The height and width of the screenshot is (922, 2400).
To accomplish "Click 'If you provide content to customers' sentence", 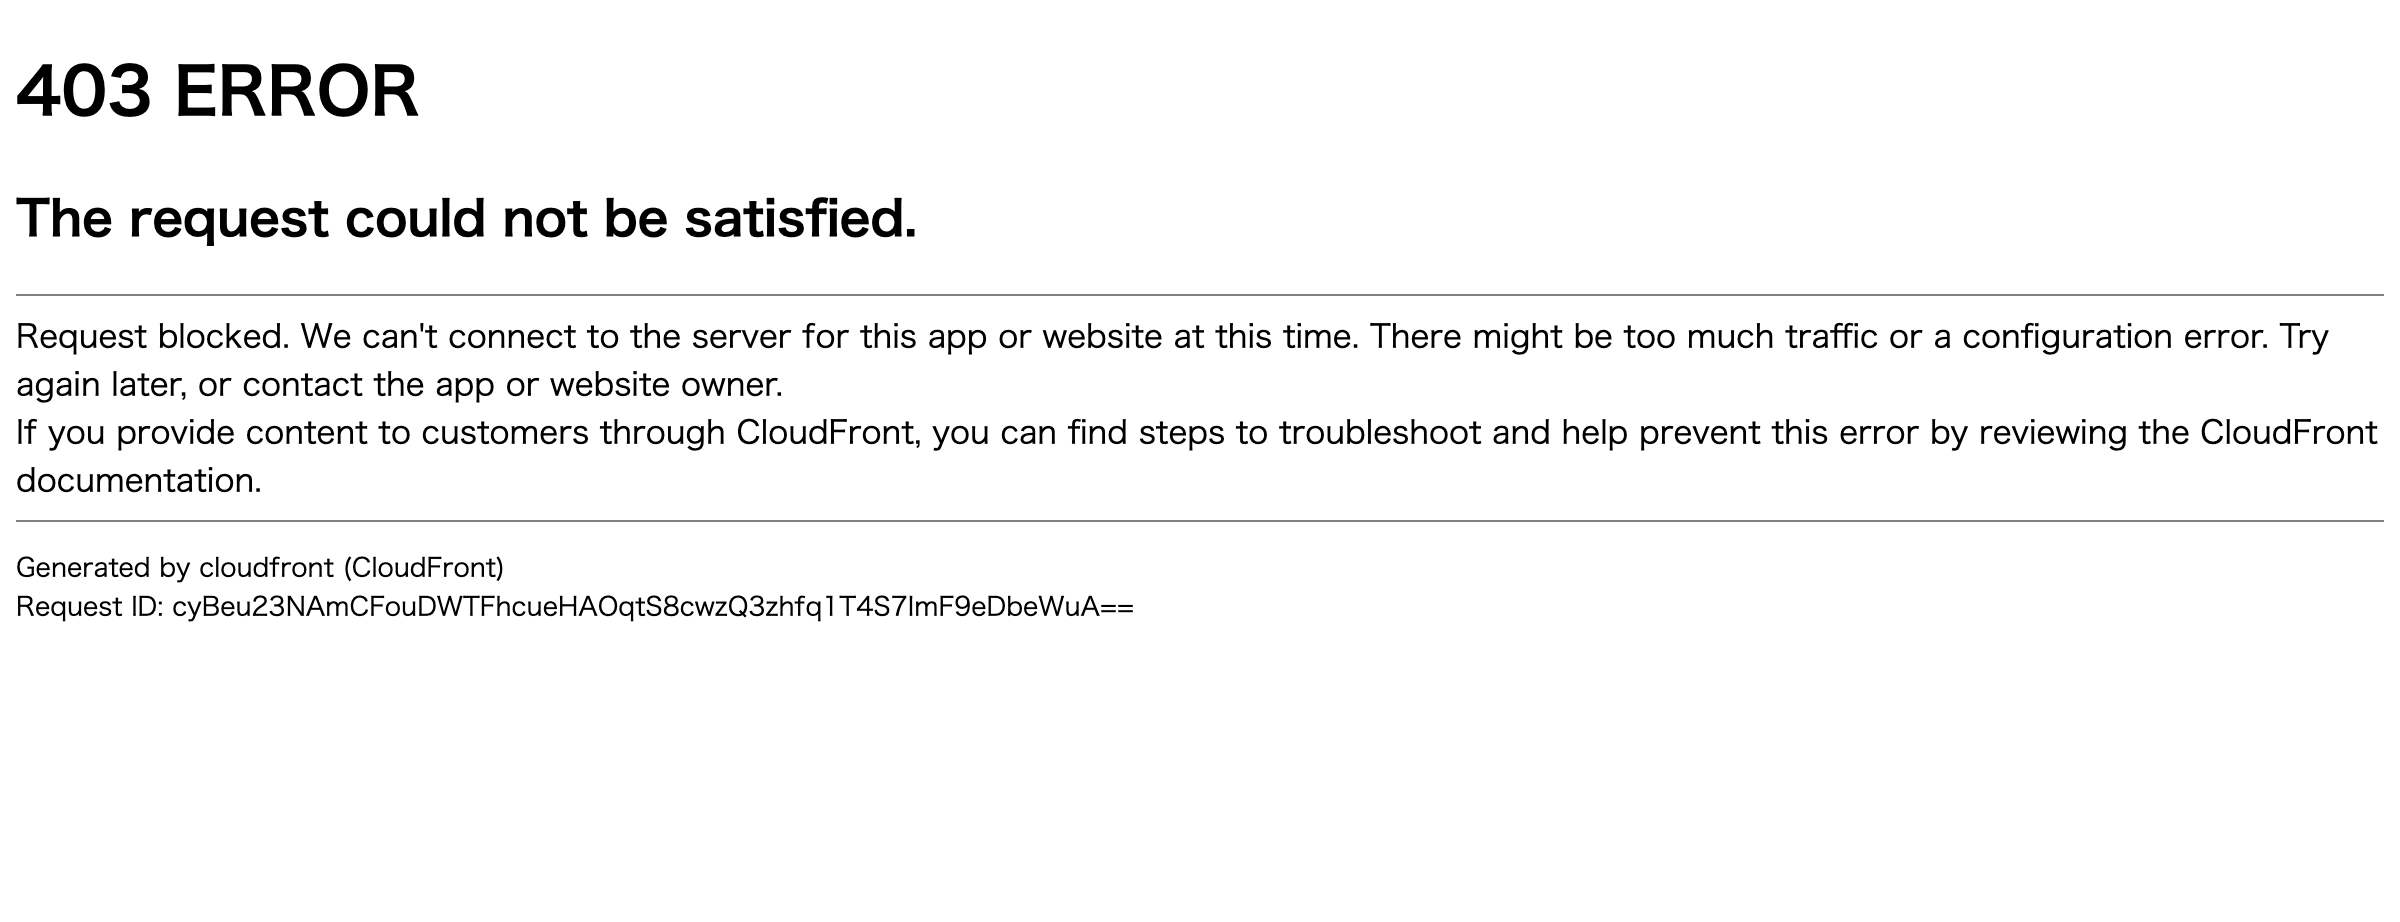I will [x=302, y=432].
